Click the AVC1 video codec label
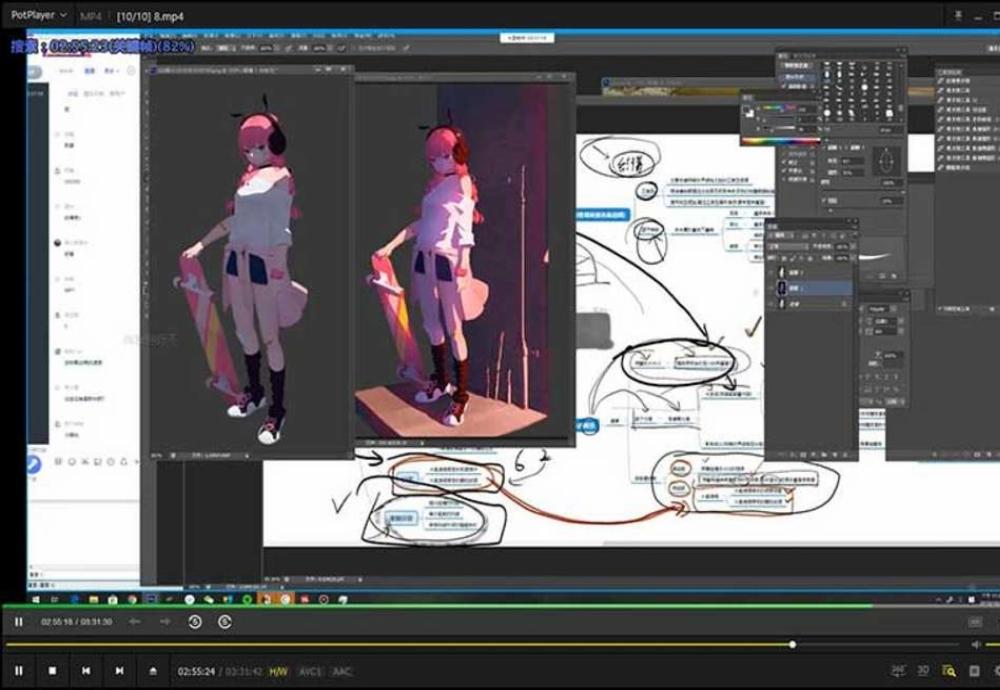This screenshot has width=1000, height=690. 311,671
